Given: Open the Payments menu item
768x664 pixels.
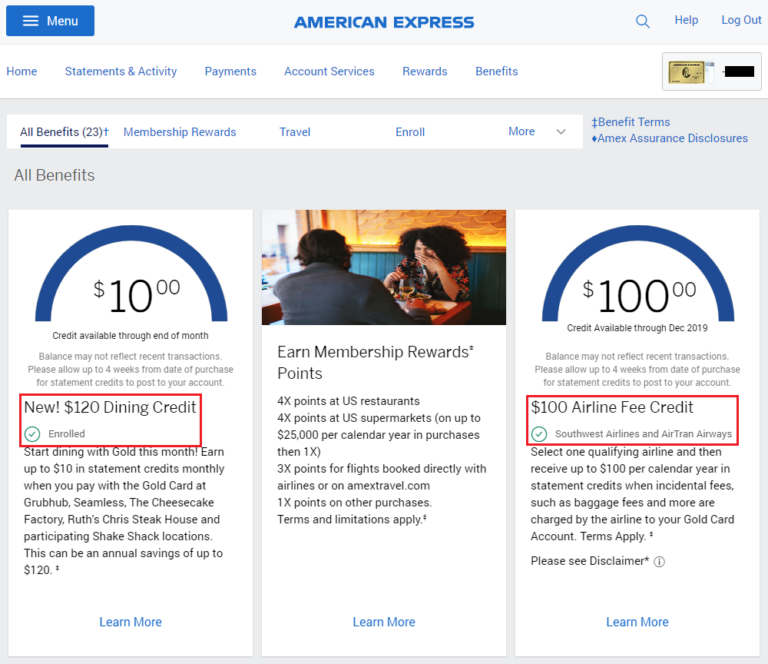Looking at the screenshot, I should (x=231, y=71).
